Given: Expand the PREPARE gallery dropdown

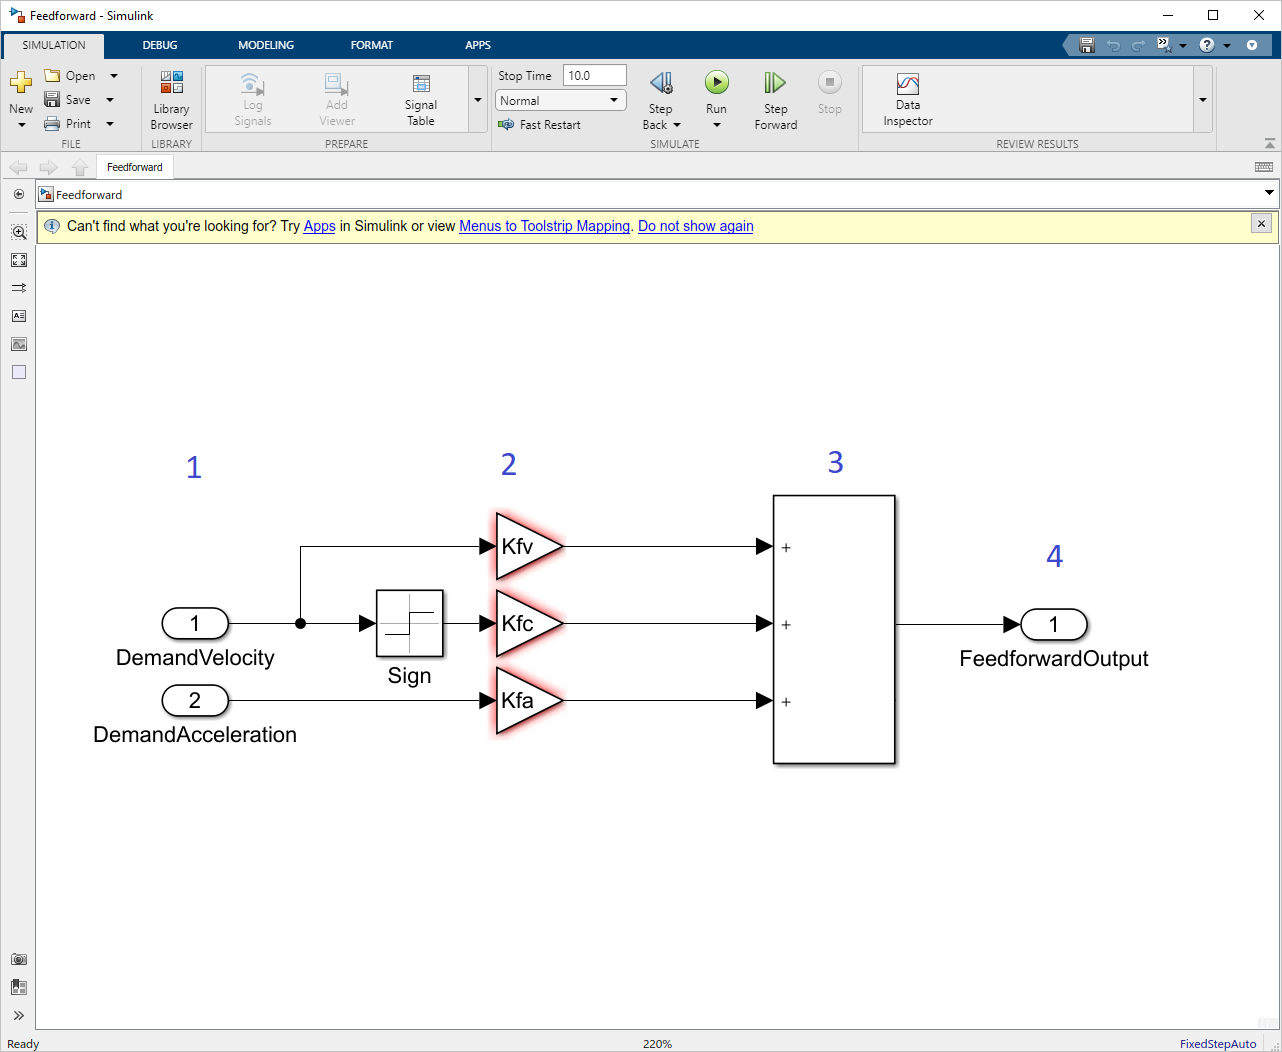Looking at the screenshot, I should [478, 100].
